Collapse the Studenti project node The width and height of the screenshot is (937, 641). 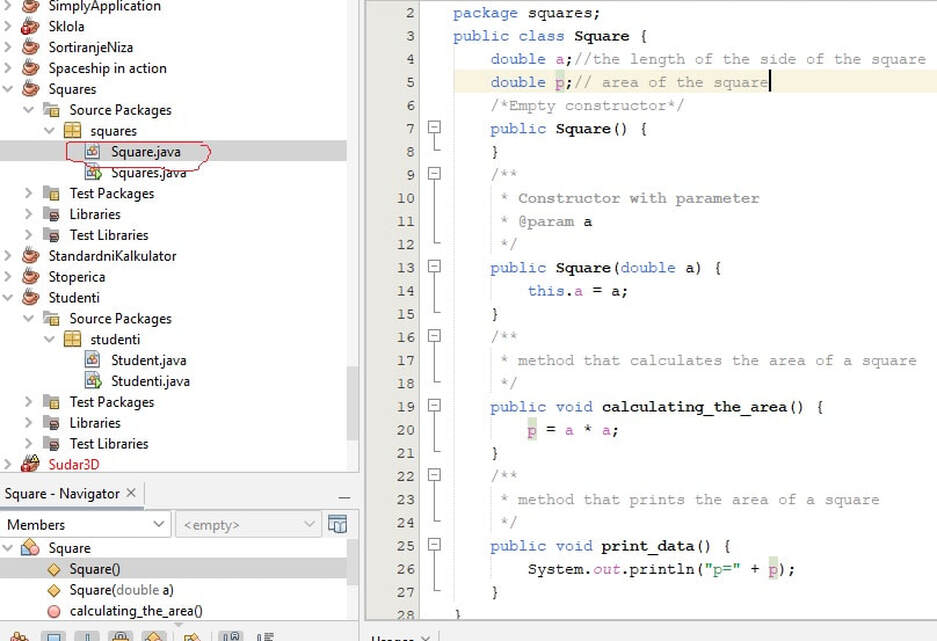click(7, 298)
